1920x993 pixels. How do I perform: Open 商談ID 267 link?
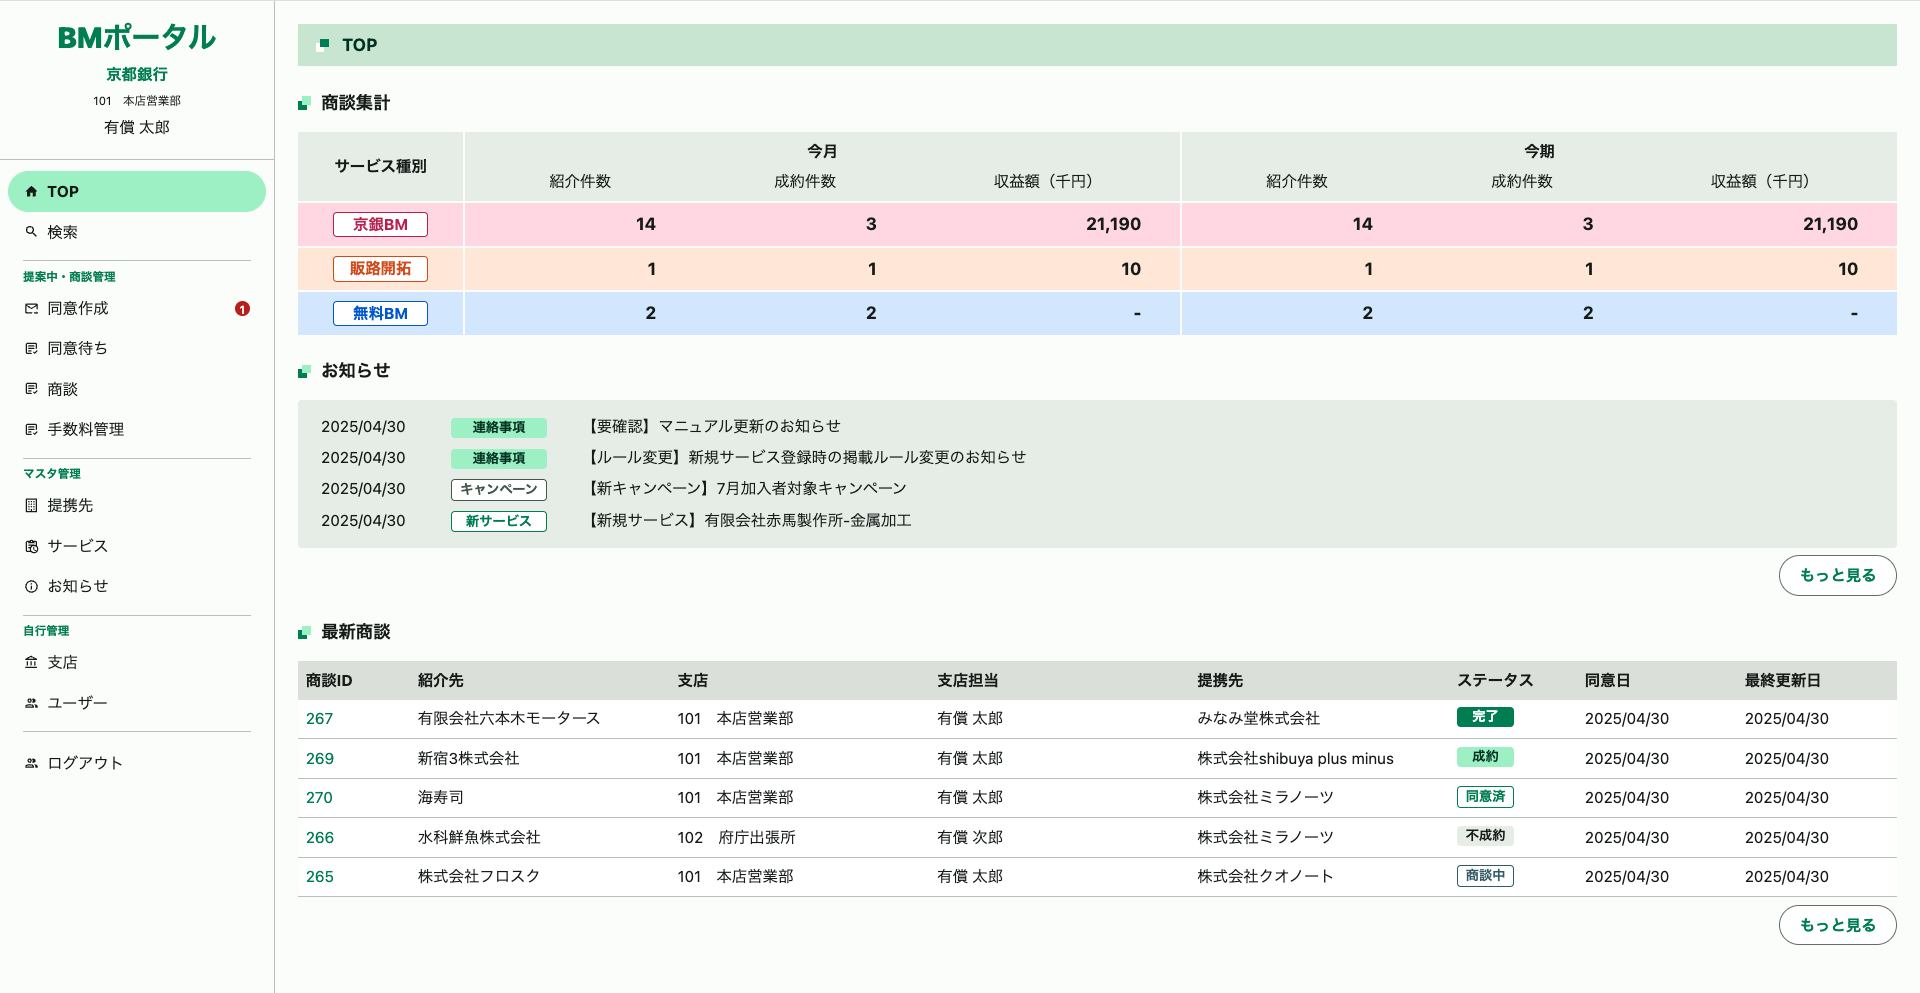coord(319,719)
